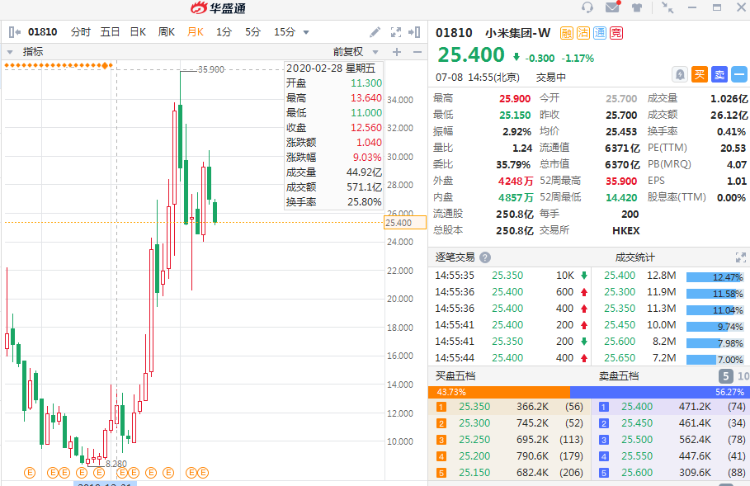Viewport: 750px width, 486px height.
Task: Click the orange 买 buy button
Action: [x=699, y=75]
